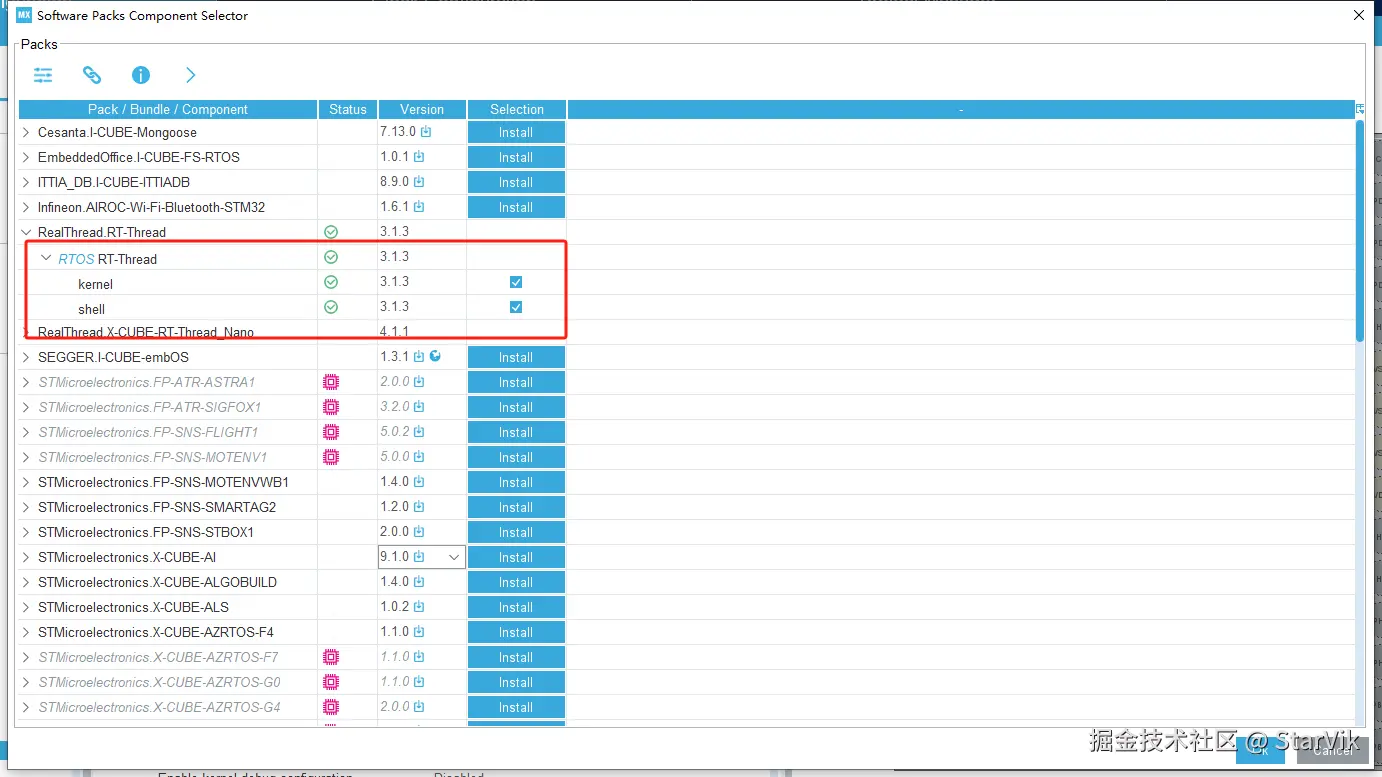Uncheck the shell component checkbox
This screenshot has width=1382, height=777.
click(x=516, y=307)
